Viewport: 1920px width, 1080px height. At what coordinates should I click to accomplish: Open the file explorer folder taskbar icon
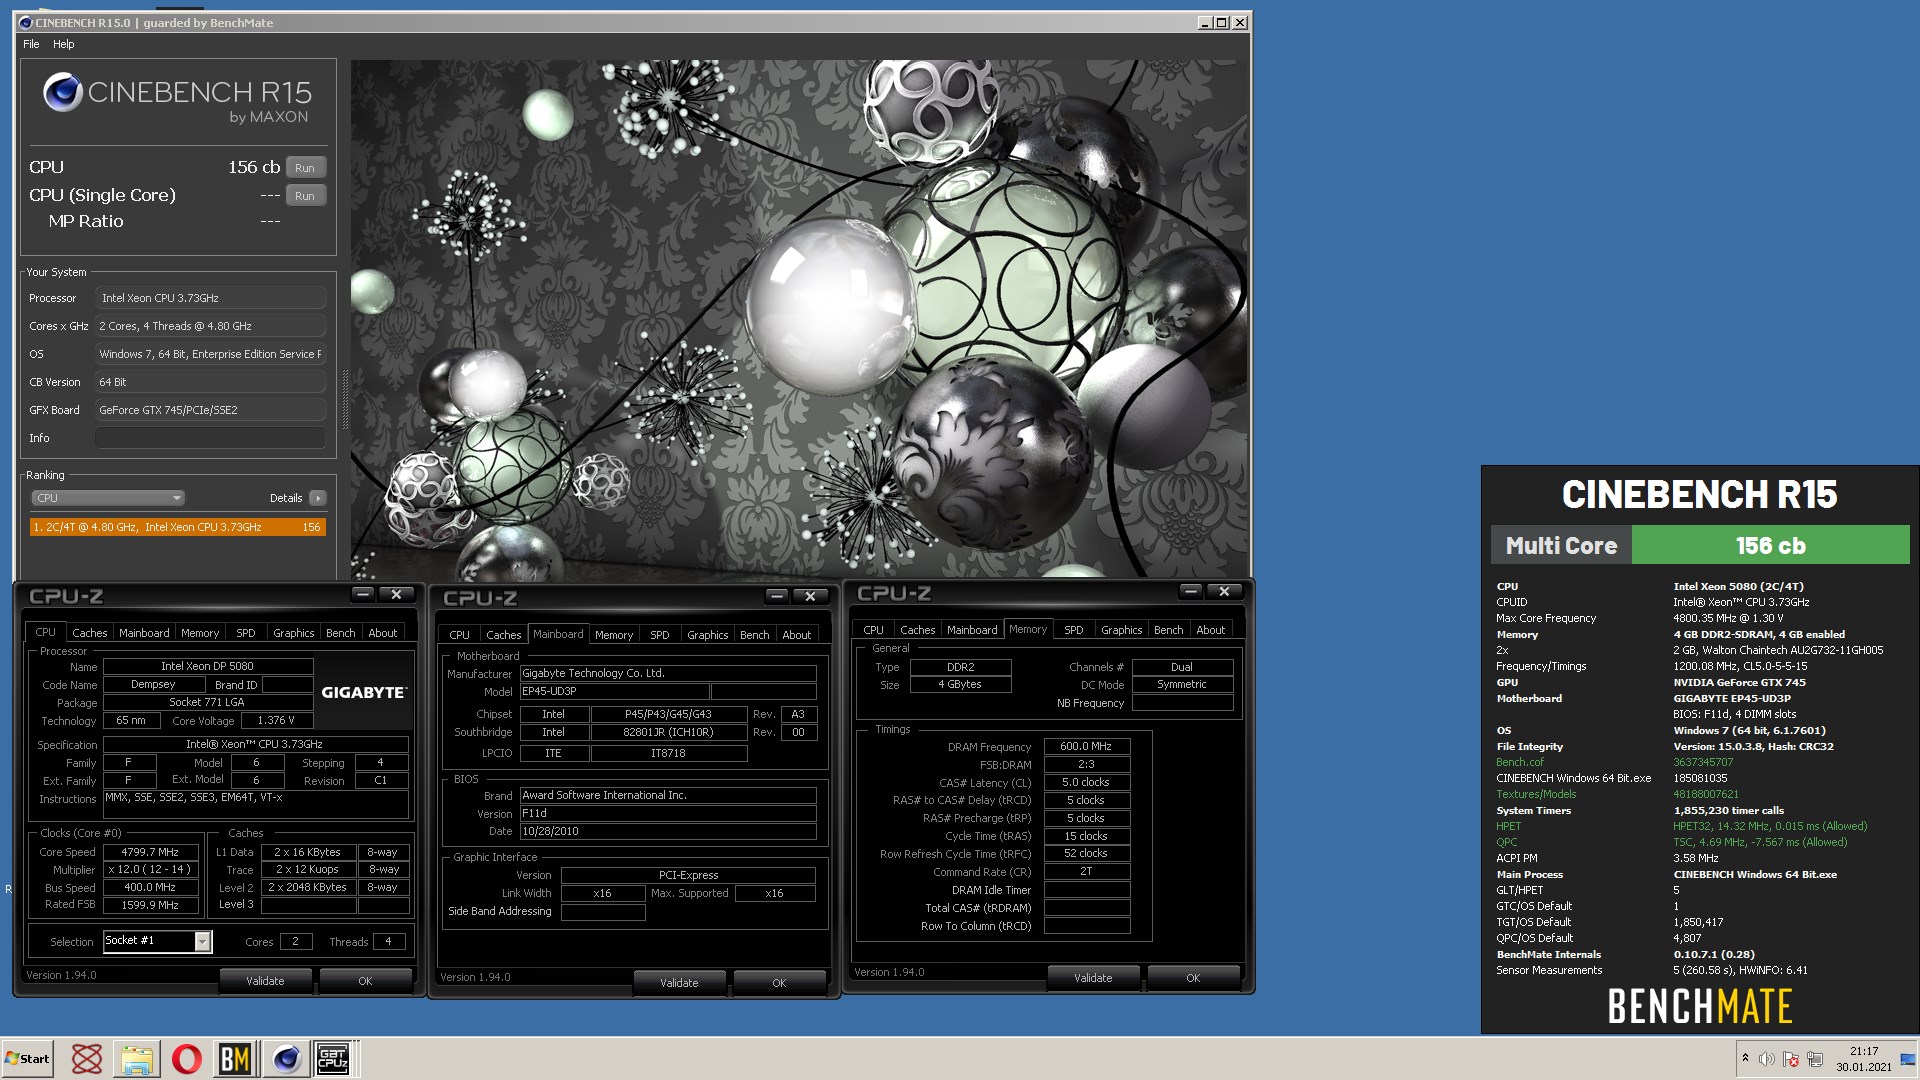[137, 1058]
